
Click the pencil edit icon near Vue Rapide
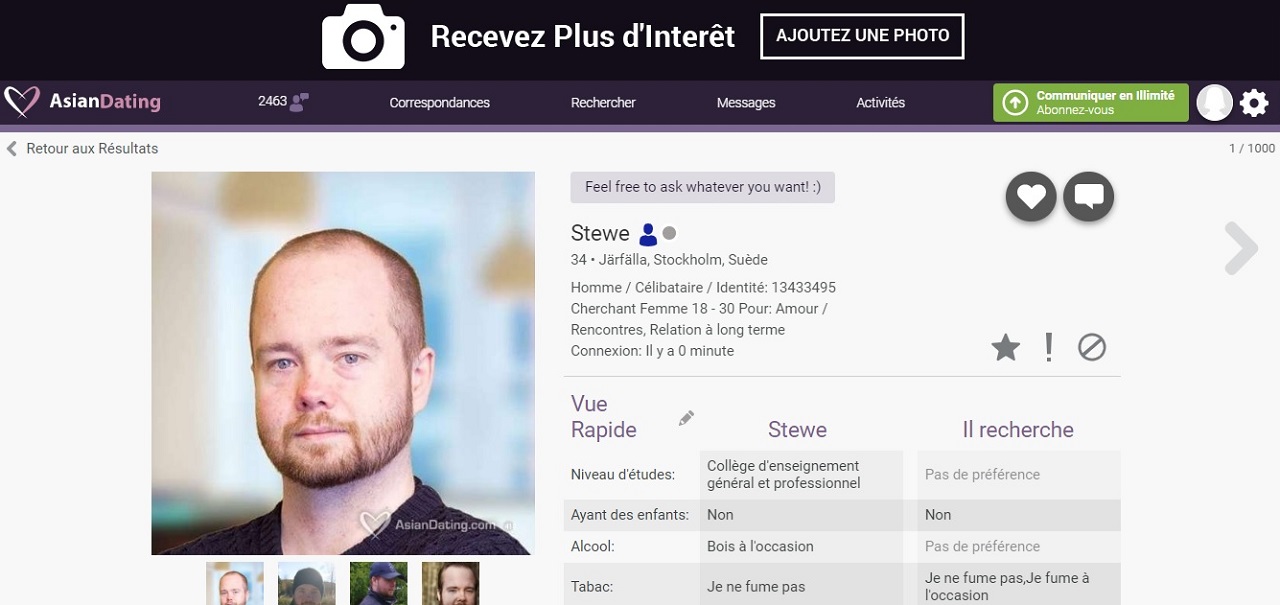pyautogui.click(x=686, y=418)
